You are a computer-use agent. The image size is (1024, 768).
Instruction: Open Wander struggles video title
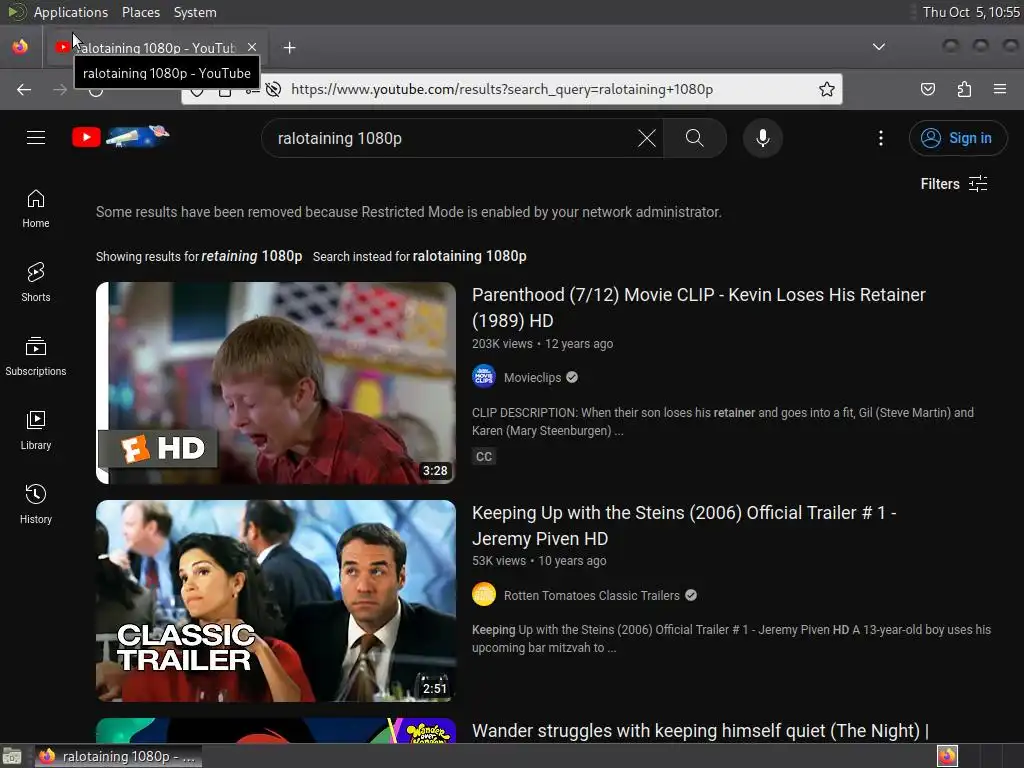(700, 731)
